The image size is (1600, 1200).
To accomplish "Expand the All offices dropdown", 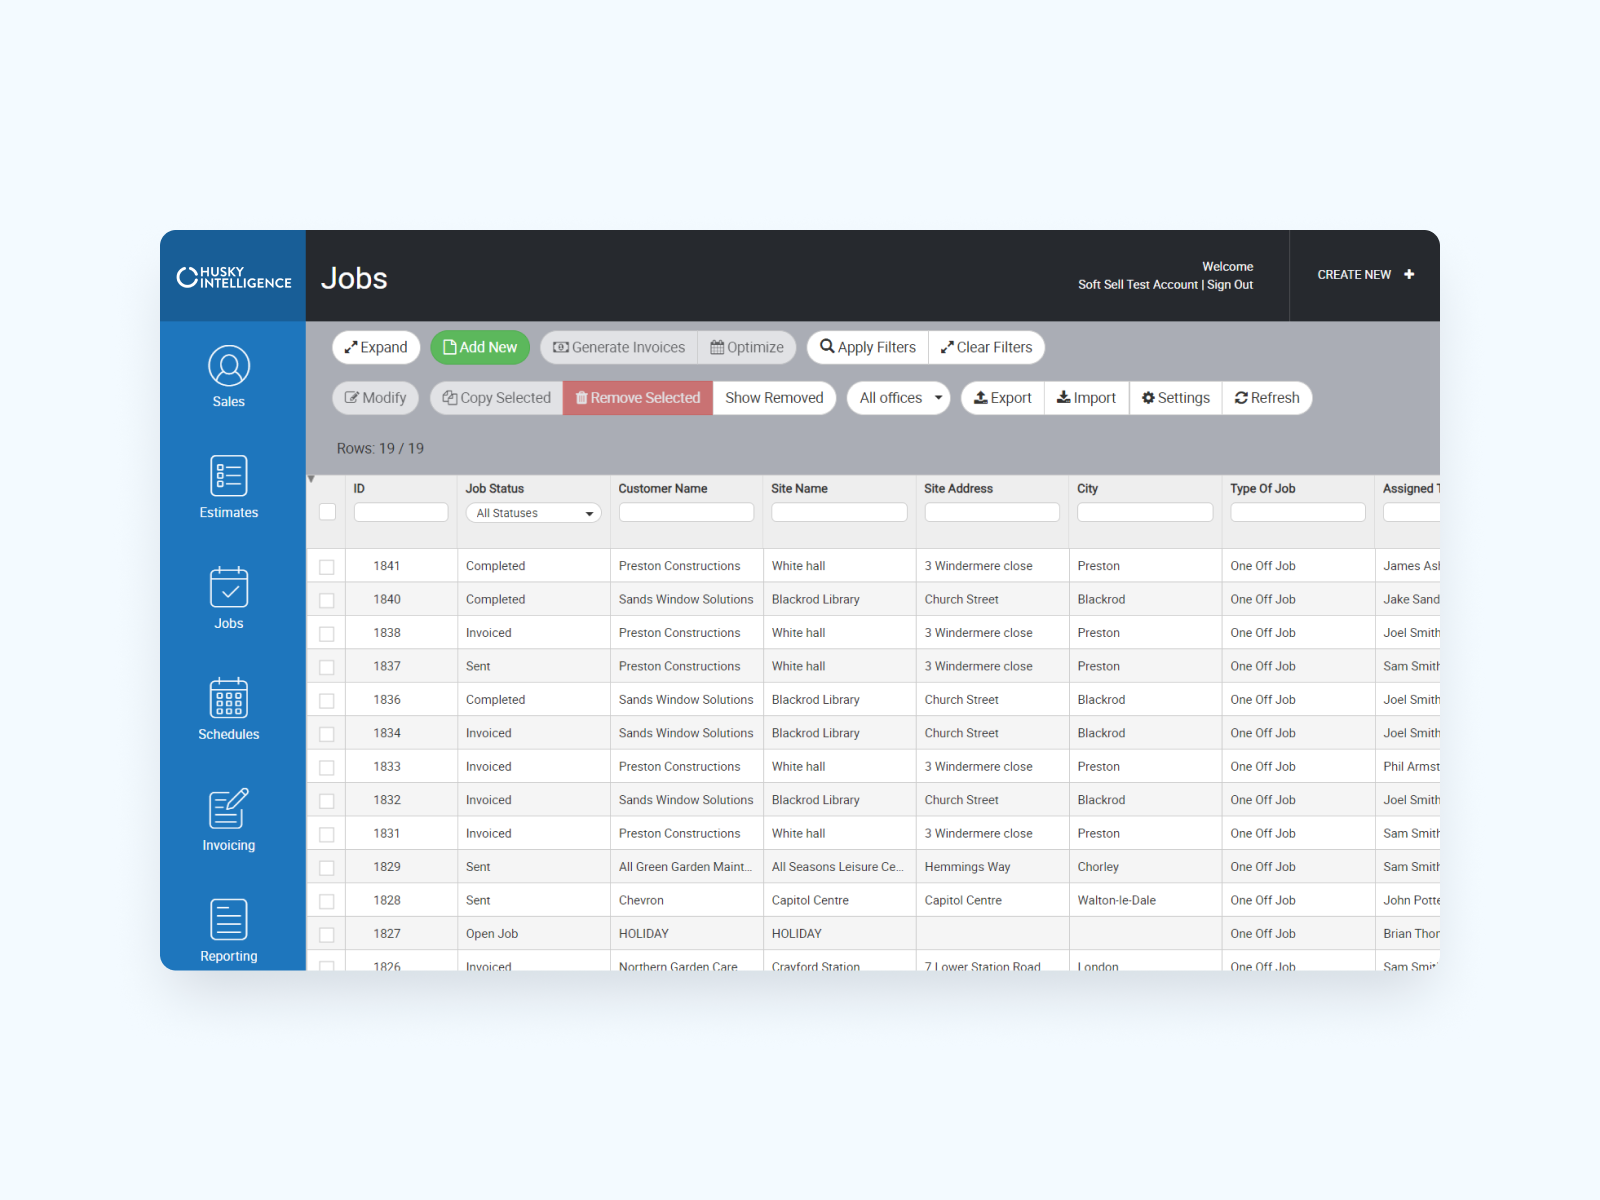I will click(x=897, y=397).
